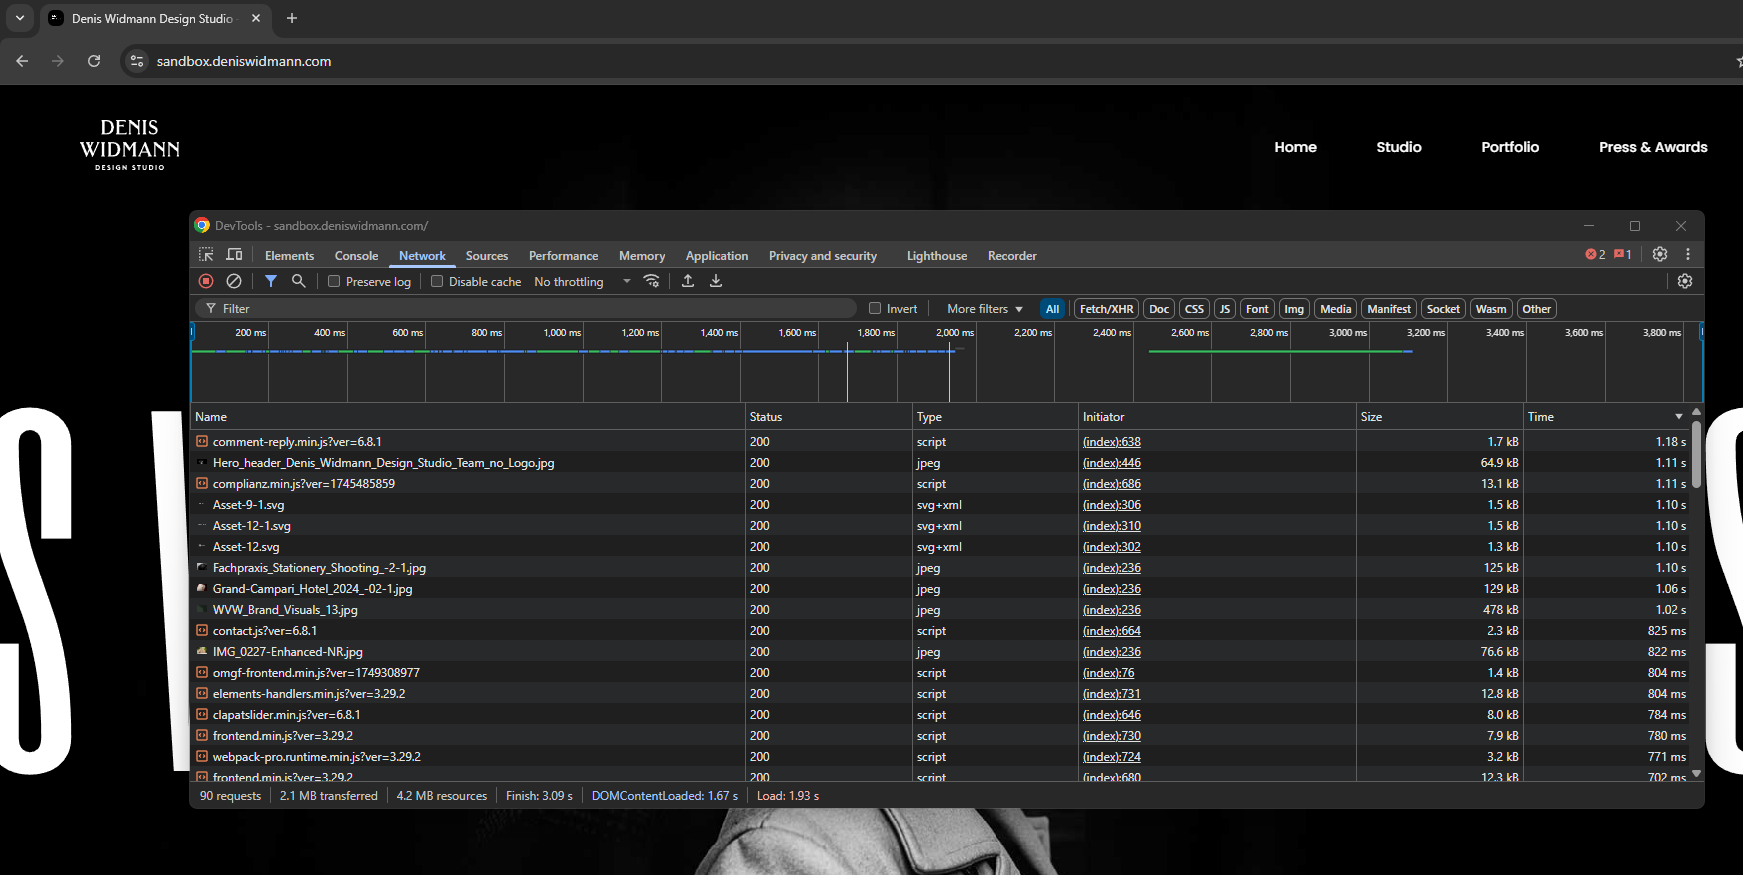Image resolution: width=1743 pixels, height=875 pixels.
Task: Switch to the Performance tab
Action: pos(563,256)
